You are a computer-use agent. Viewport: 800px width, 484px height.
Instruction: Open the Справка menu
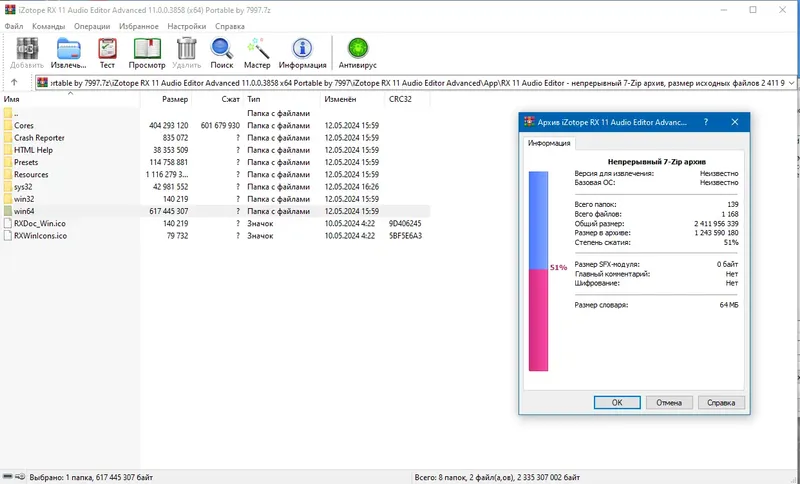pyautogui.click(x=230, y=26)
